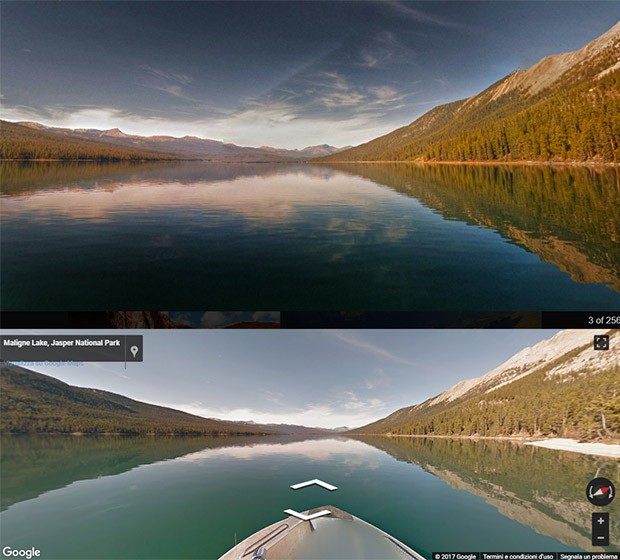Select the rocky cliff thumbnail in filmstrip
The height and width of the screenshot is (560, 620).
pos(138,320)
